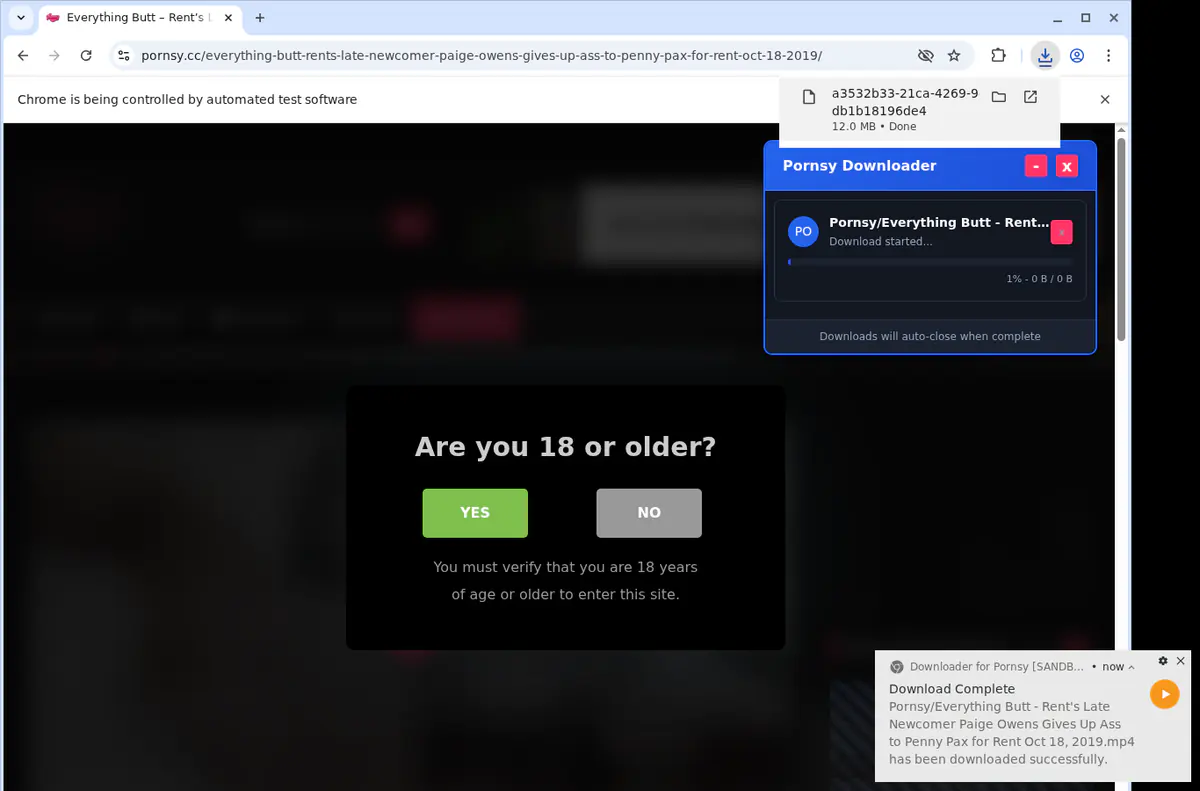1200x791 pixels.
Task: Click NO on the age verification
Action: (x=649, y=513)
